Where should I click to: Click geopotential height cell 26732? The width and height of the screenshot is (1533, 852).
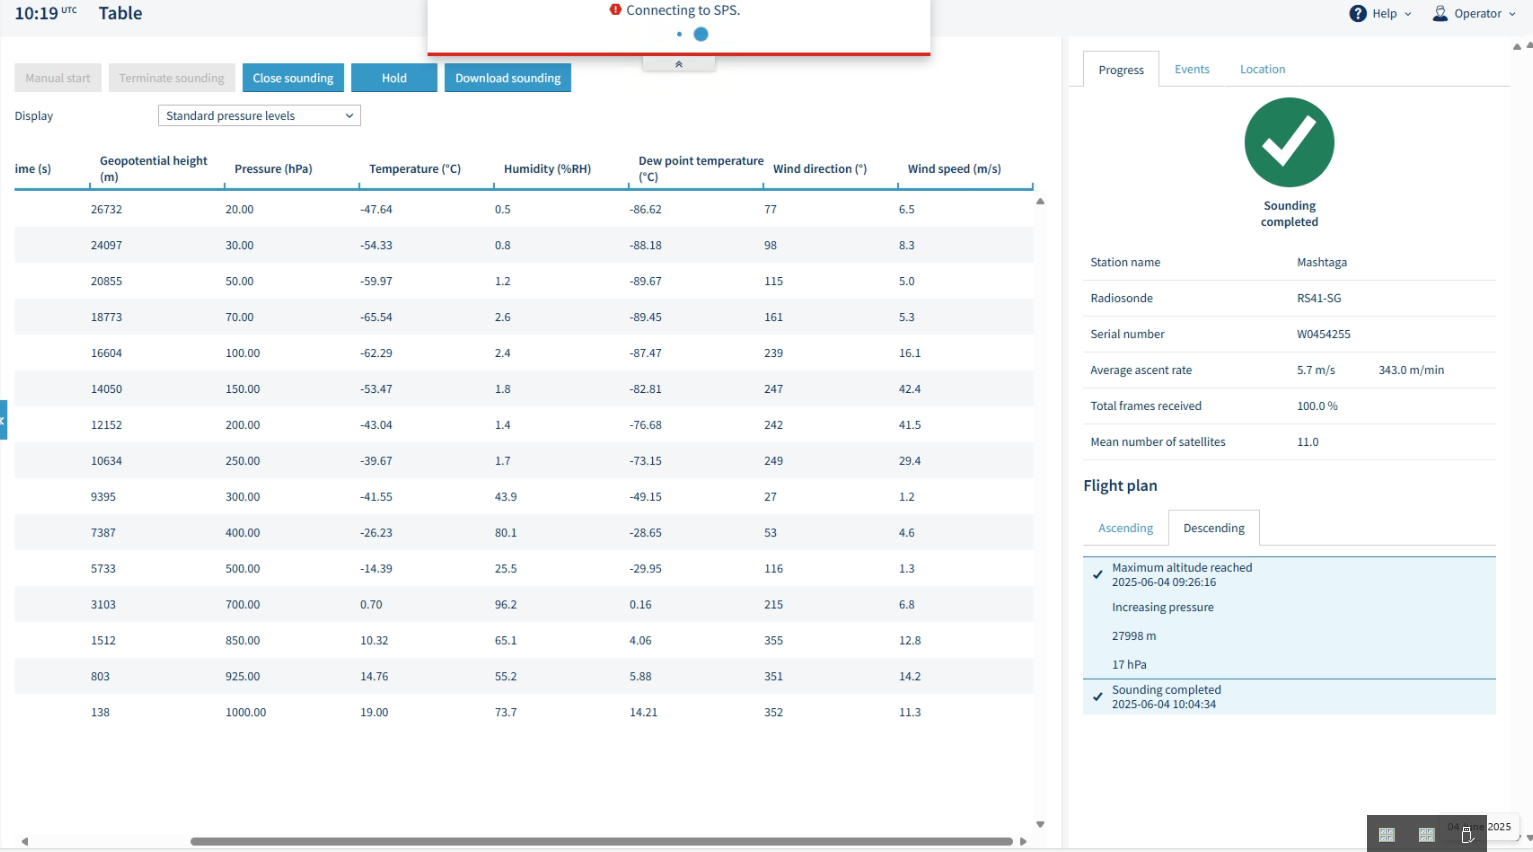tap(106, 210)
